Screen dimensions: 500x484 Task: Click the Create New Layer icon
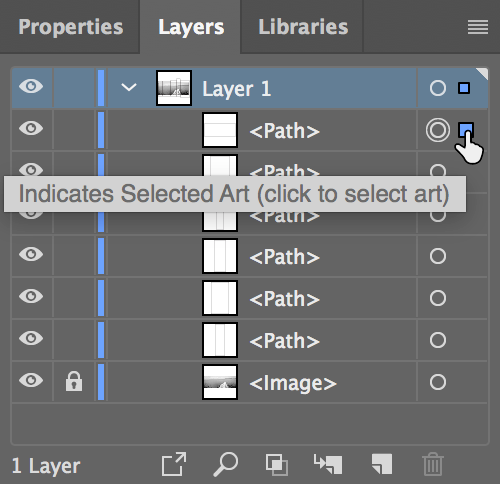pyautogui.click(x=382, y=464)
